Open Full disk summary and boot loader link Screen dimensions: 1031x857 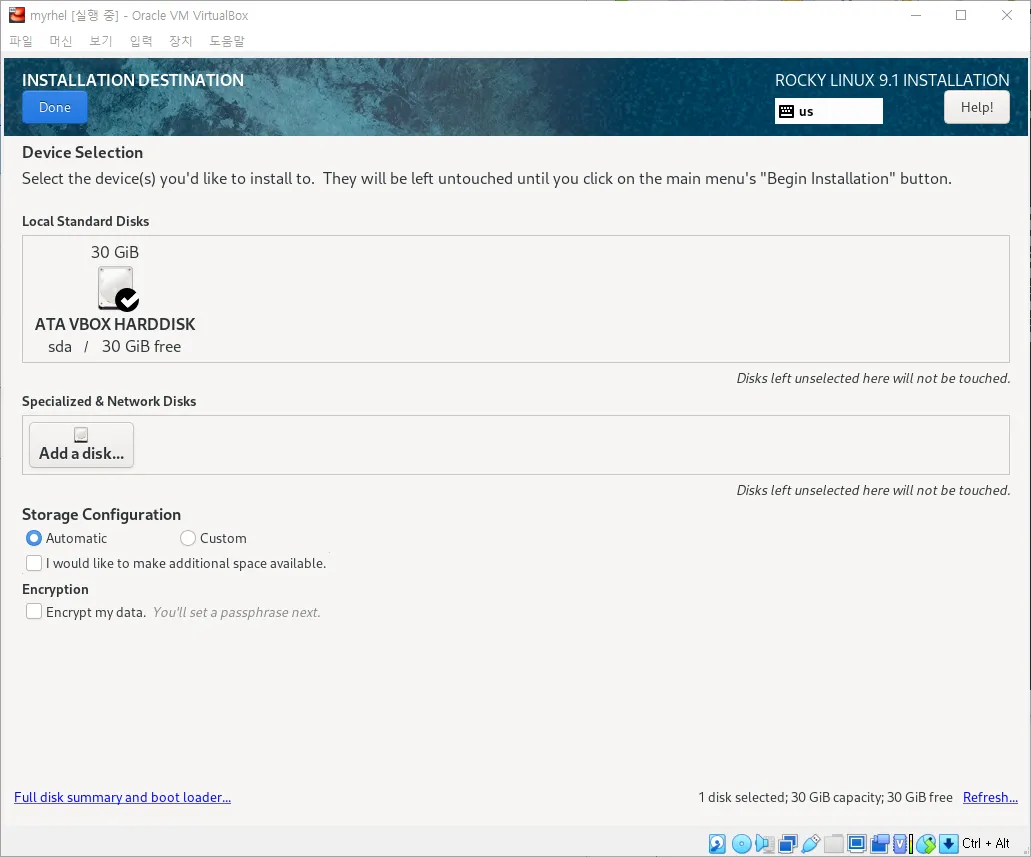(122, 797)
